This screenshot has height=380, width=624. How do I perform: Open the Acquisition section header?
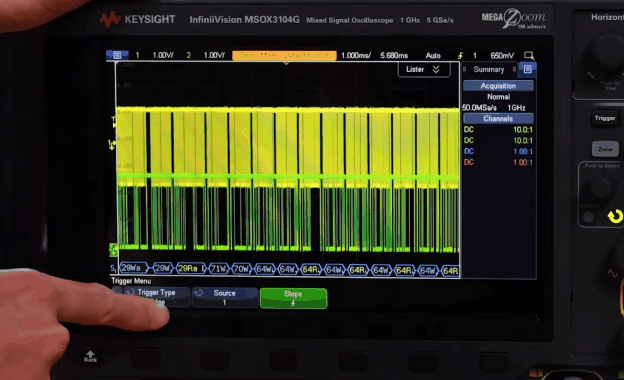pyautogui.click(x=498, y=86)
